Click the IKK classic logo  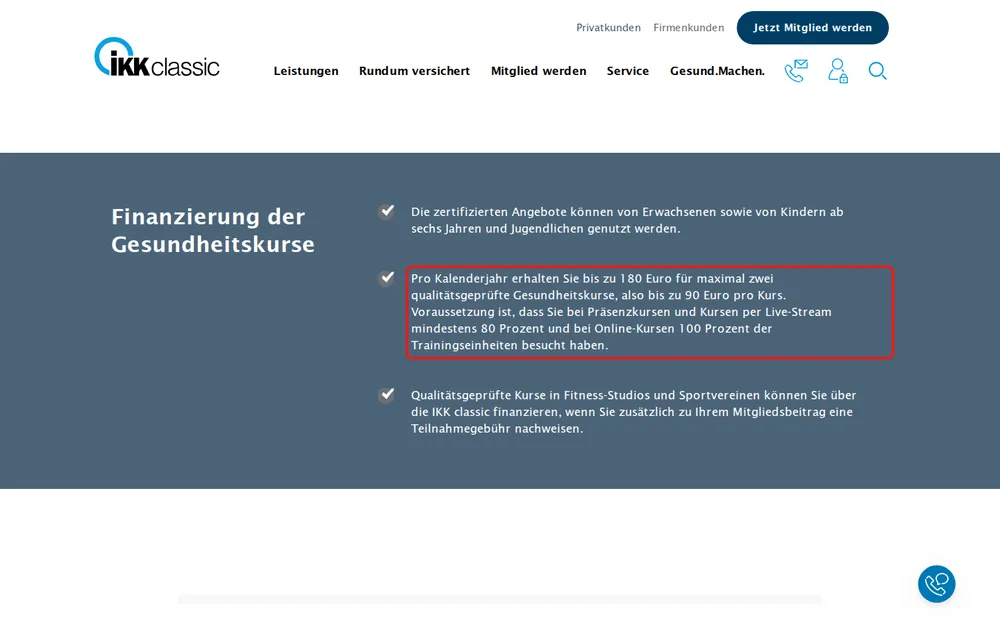157,57
